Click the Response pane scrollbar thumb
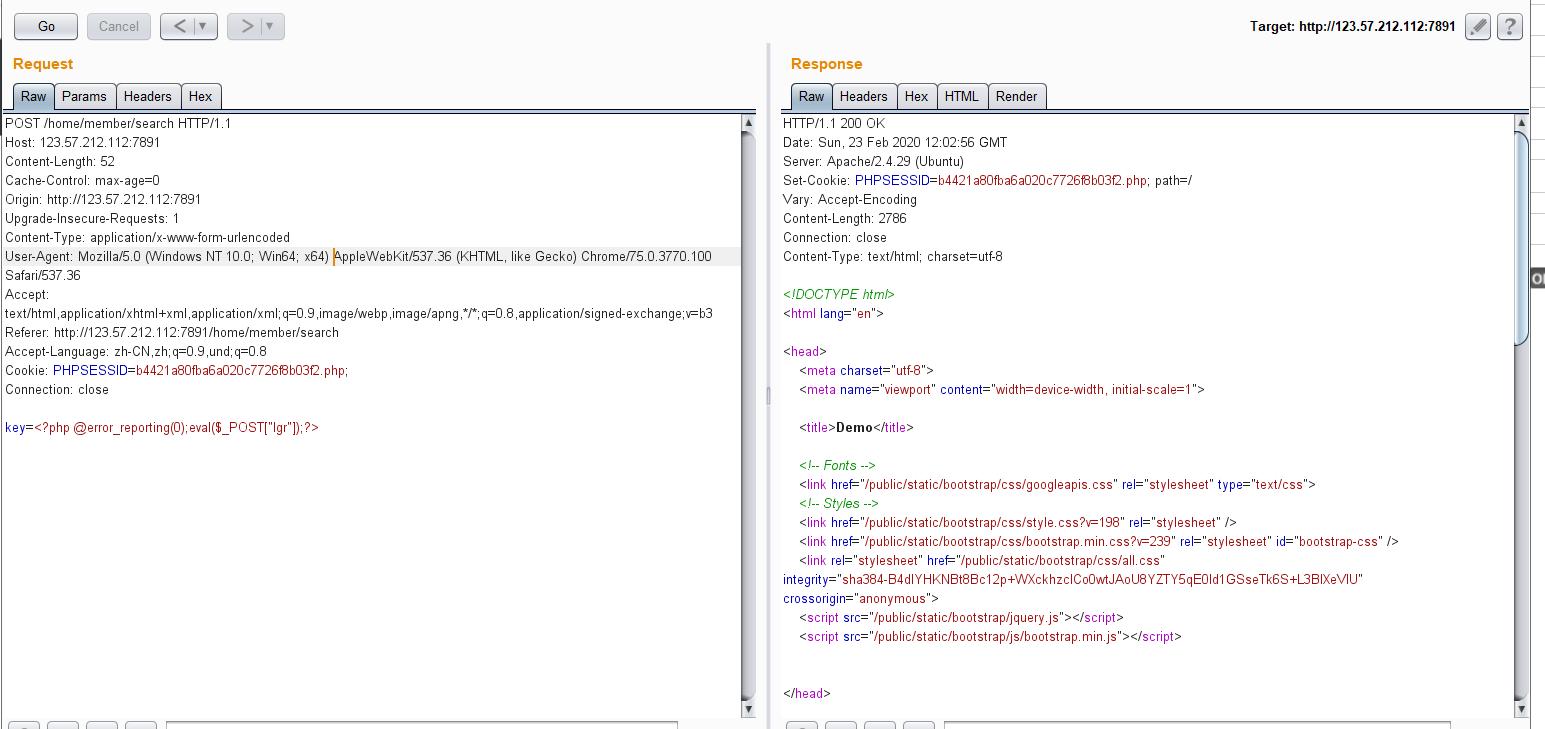The image size is (1545, 729). point(1521,238)
